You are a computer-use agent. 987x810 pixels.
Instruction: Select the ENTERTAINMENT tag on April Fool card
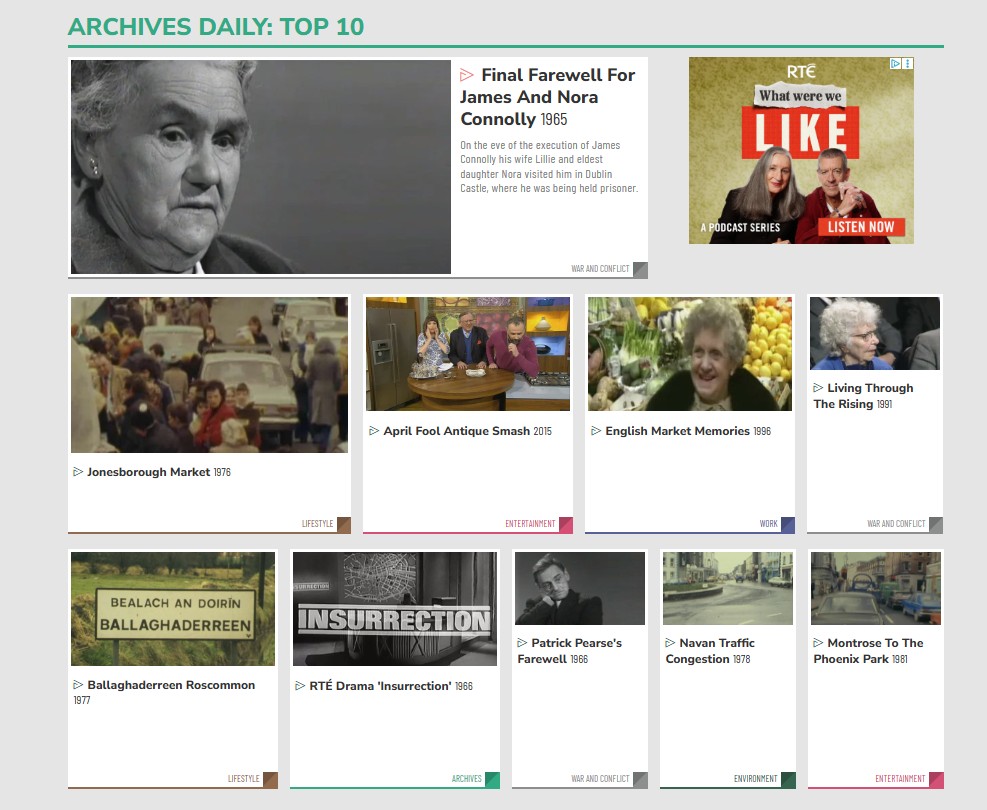tap(531, 523)
